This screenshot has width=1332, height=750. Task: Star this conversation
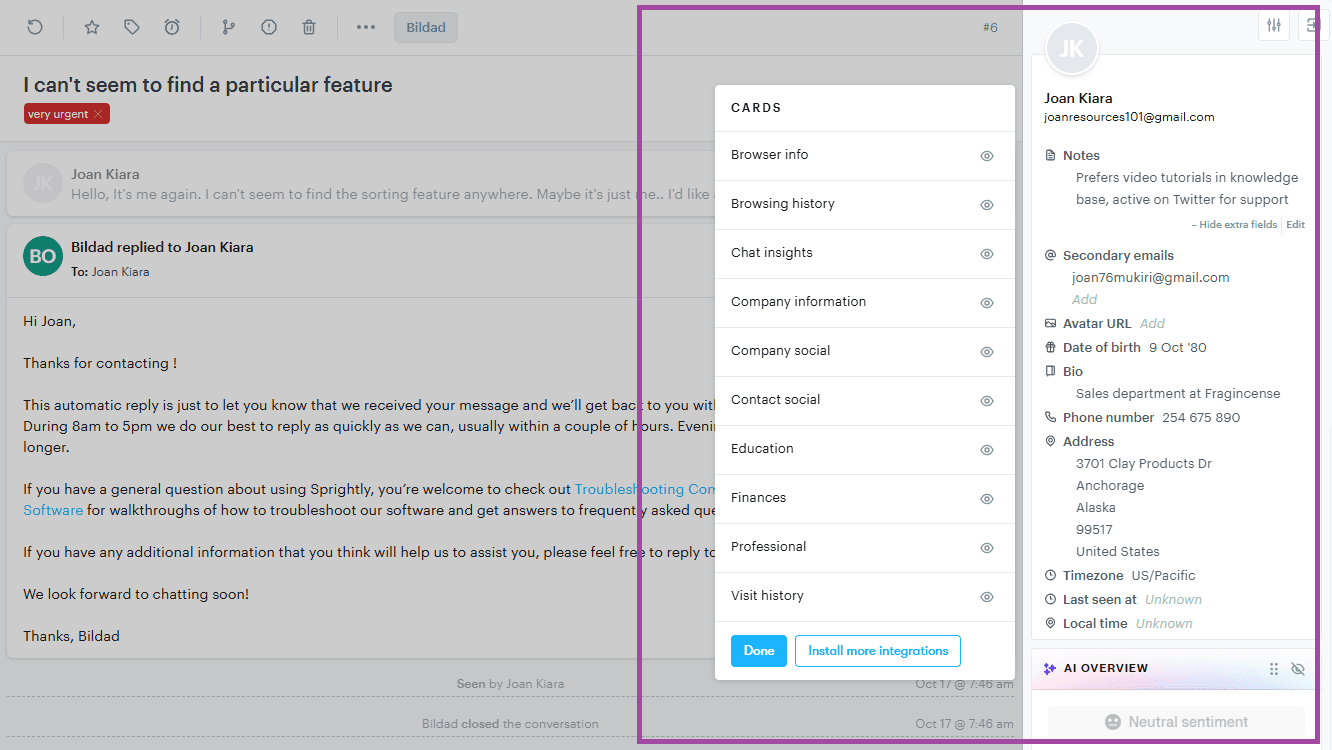pos(91,27)
